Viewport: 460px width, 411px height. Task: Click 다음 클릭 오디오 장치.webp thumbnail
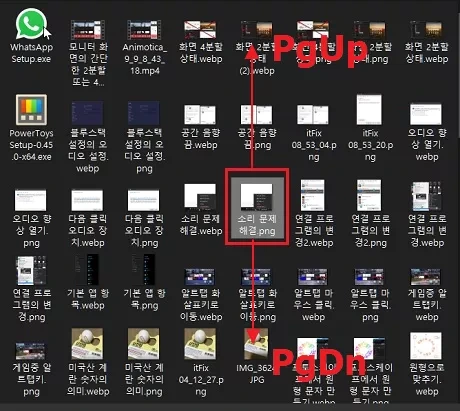[87, 200]
